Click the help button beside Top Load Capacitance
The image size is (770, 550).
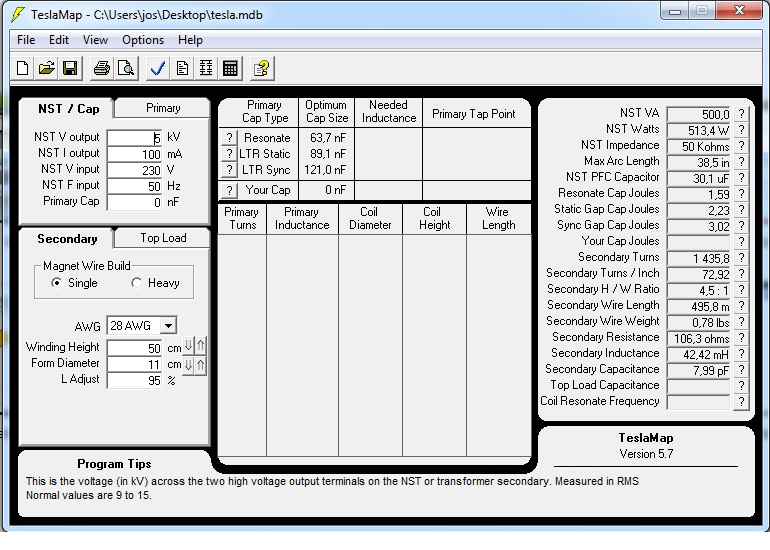[x=742, y=386]
